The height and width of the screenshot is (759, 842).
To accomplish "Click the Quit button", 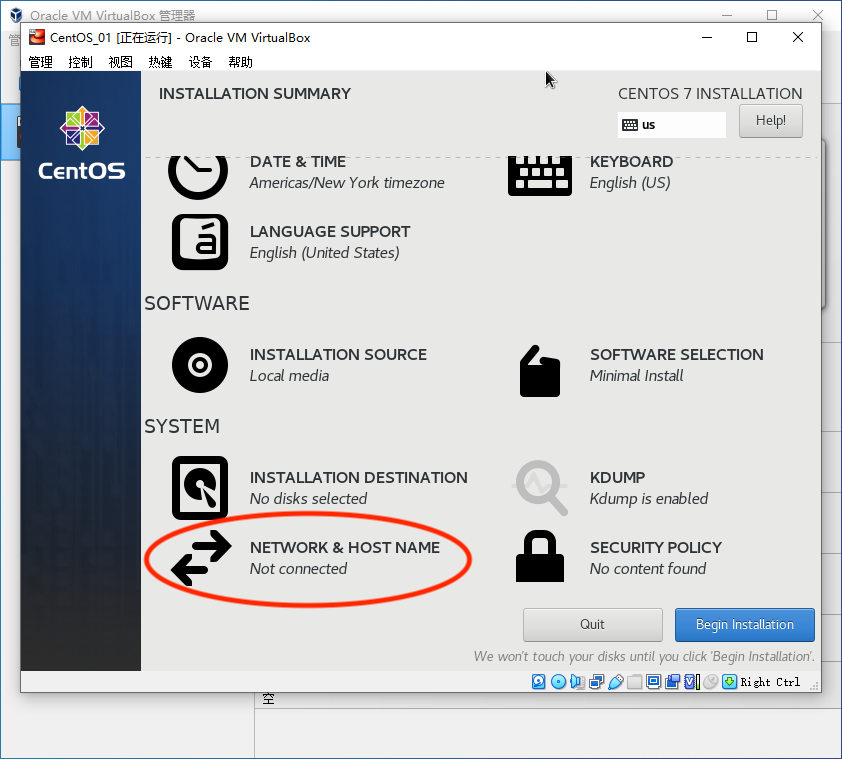I will (x=592, y=625).
